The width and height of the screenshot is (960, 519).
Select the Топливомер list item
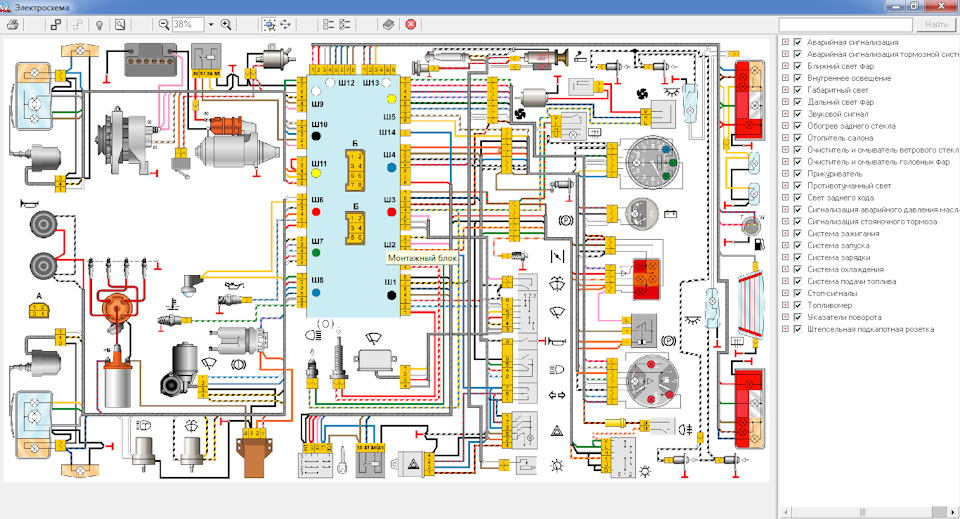[830, 305]
